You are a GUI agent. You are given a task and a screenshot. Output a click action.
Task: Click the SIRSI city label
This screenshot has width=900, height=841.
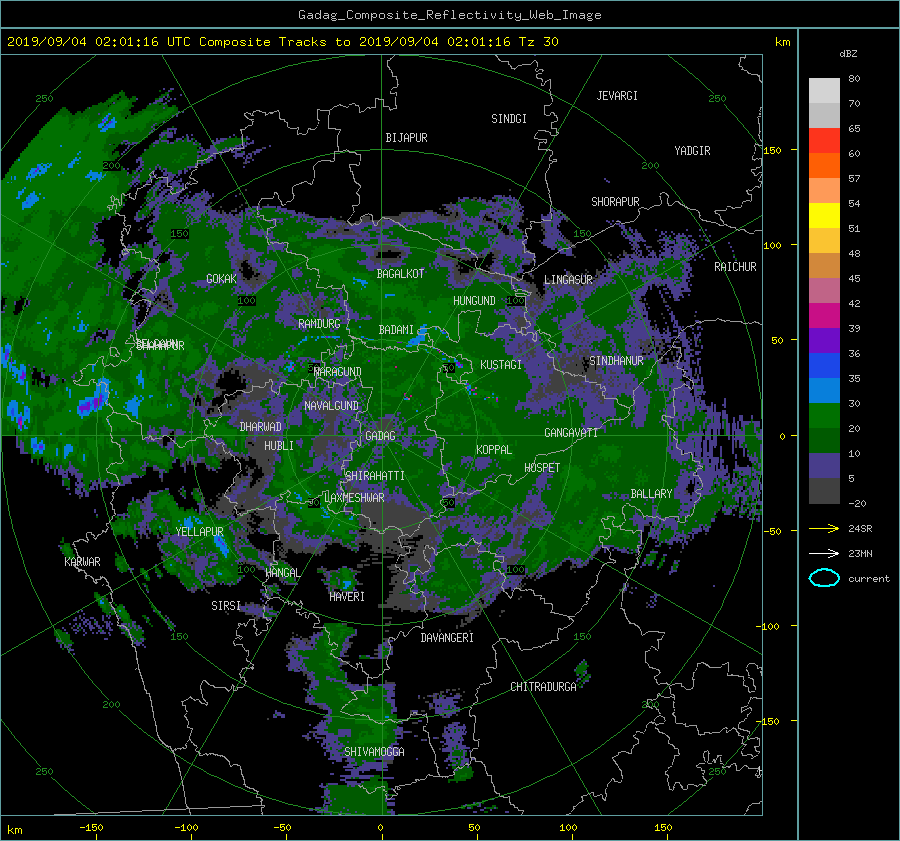click(x=226, y=606)
